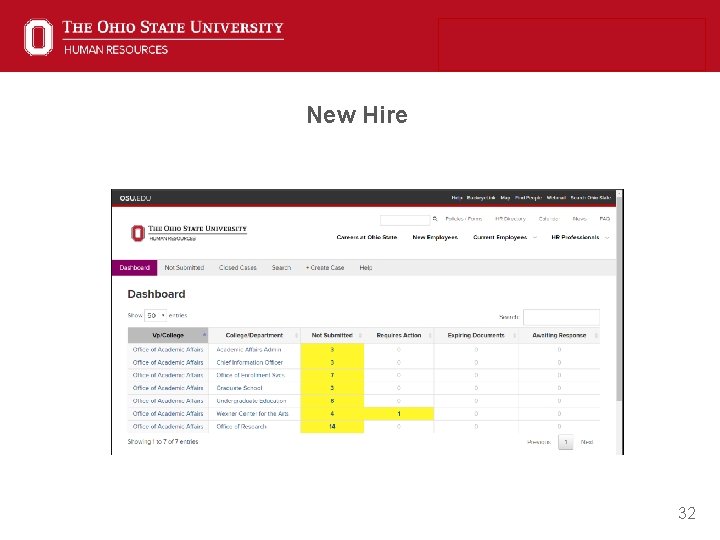This screenshot has height=540, width=720.
Task: Open the Office of Enrollment Svcs link
Action: pyautogui.click(x=250, y=376)
